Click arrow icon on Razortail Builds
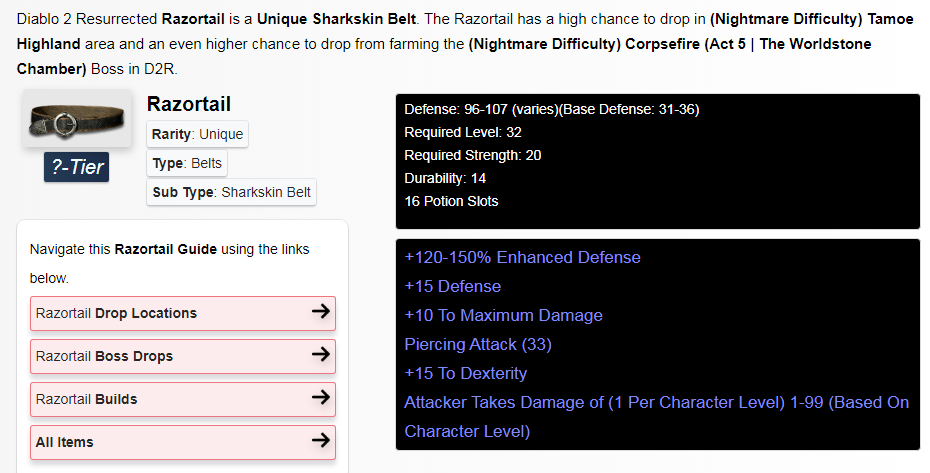930x473 pixels. (x=321, y=397)
